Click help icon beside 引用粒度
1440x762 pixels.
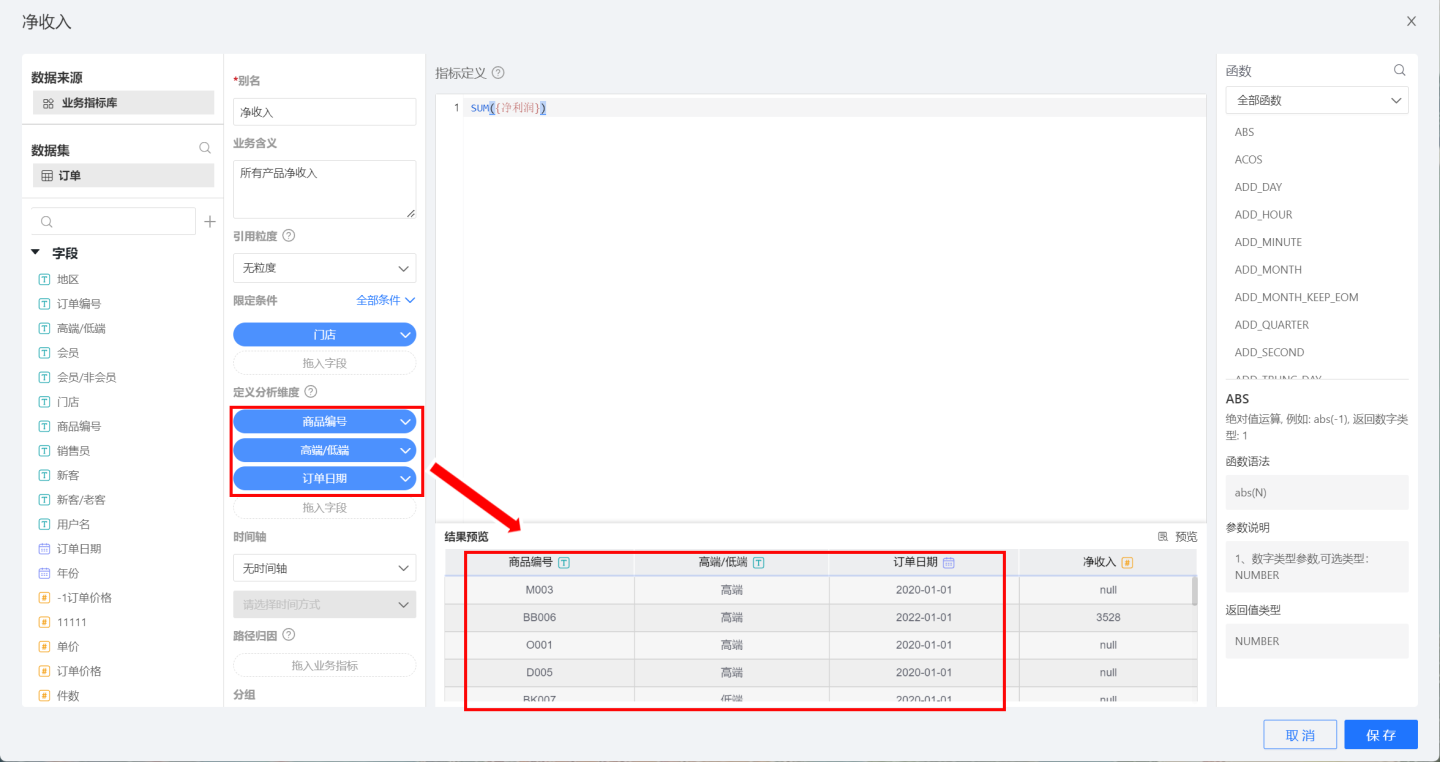[x=289, y=236]
